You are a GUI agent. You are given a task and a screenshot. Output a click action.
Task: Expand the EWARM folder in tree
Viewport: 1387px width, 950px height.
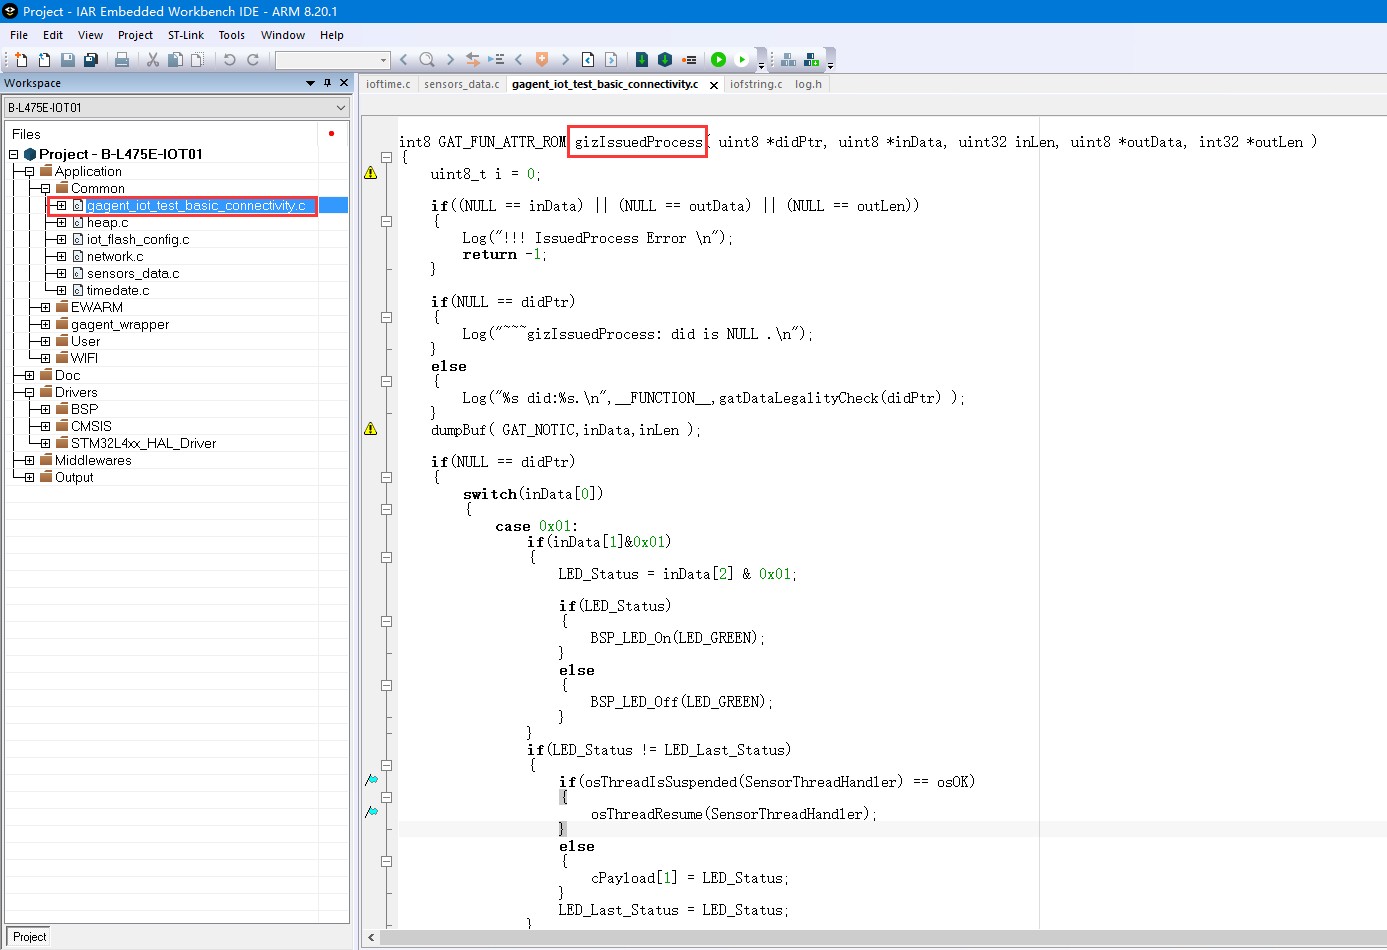[x=45, y=308]
